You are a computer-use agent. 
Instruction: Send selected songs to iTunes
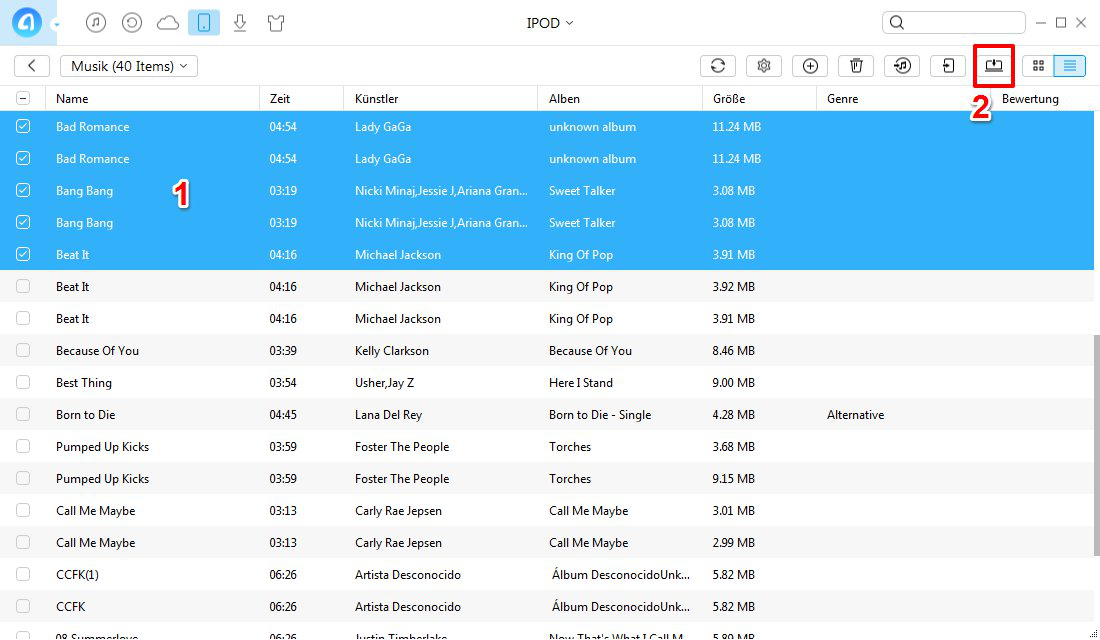pyautogui.click(x=902, y=66)
